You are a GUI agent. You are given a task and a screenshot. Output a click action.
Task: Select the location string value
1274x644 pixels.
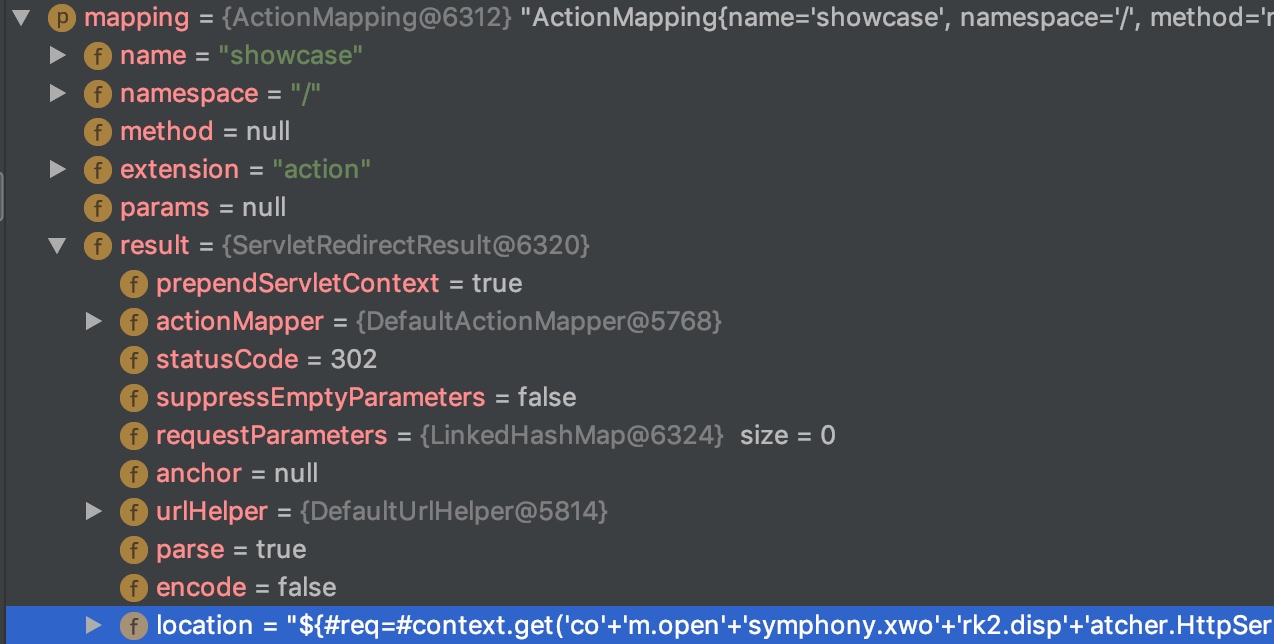780,625
